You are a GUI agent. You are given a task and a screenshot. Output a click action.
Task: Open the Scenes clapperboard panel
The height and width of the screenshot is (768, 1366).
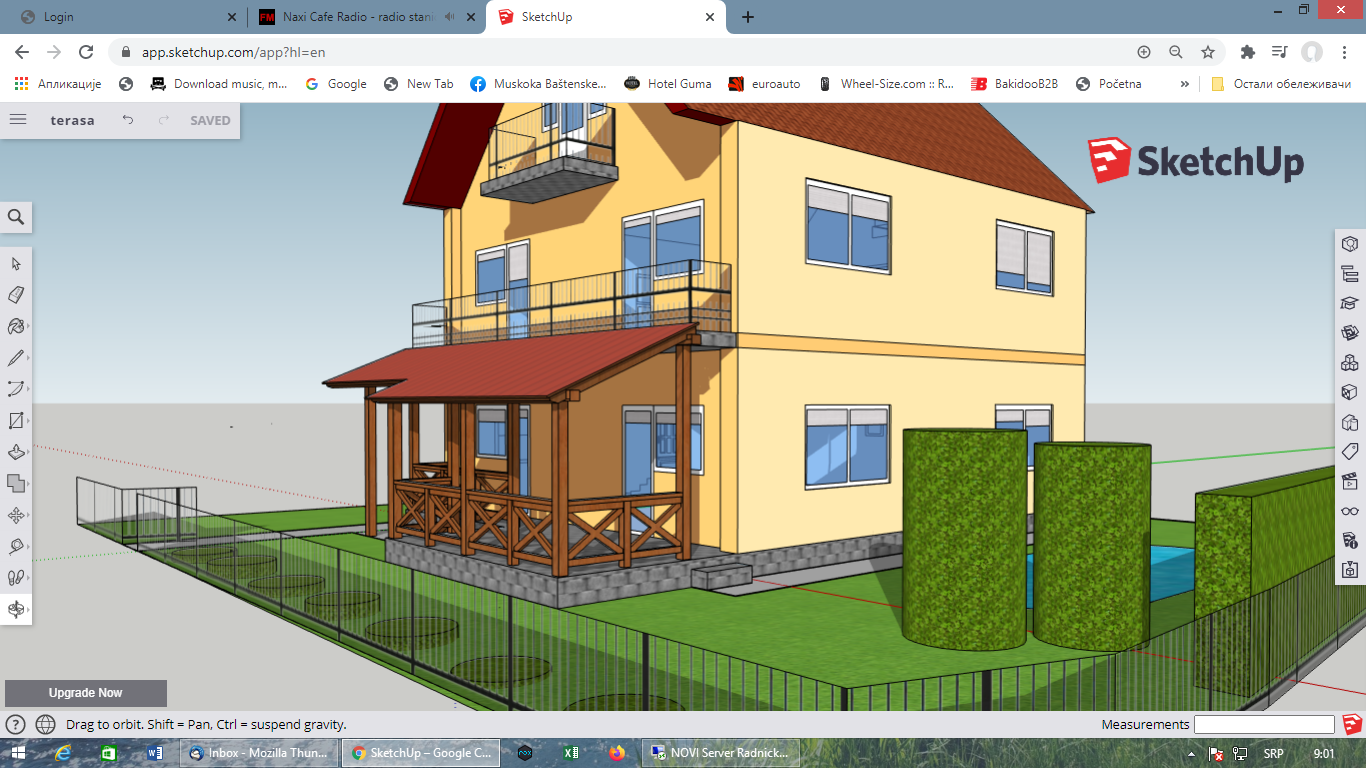[x=1349, y=481]
